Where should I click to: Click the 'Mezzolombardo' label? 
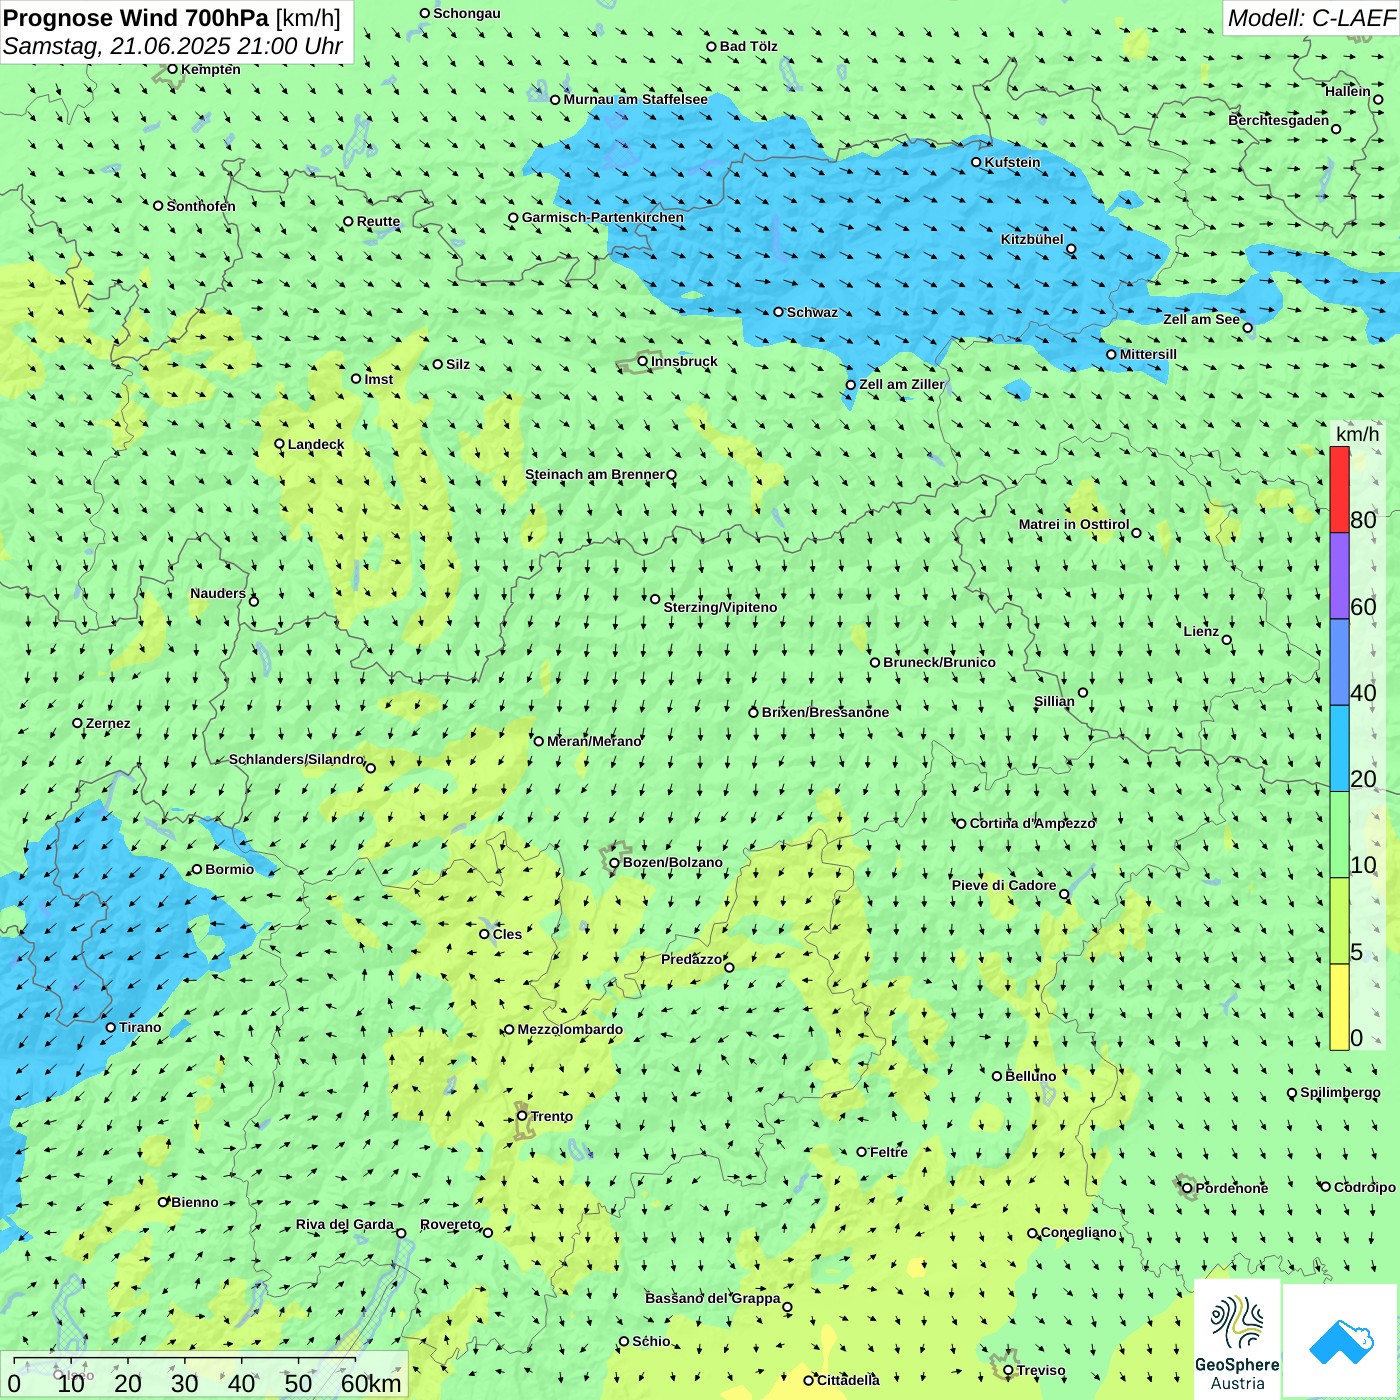tap(571, 1029)
